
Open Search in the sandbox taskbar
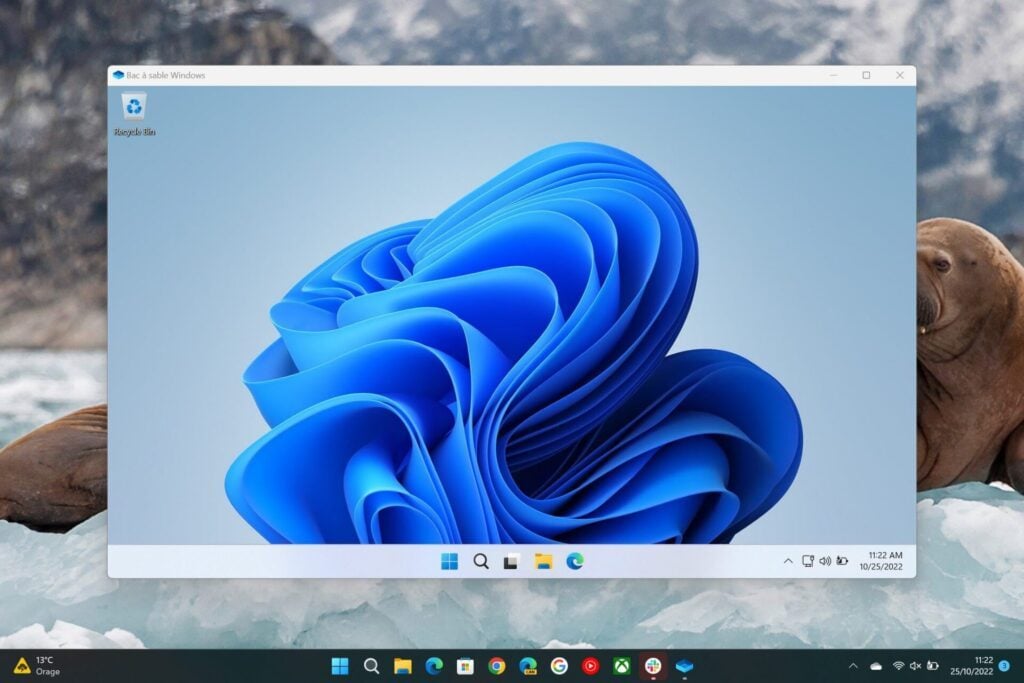(x=481, y=561)
